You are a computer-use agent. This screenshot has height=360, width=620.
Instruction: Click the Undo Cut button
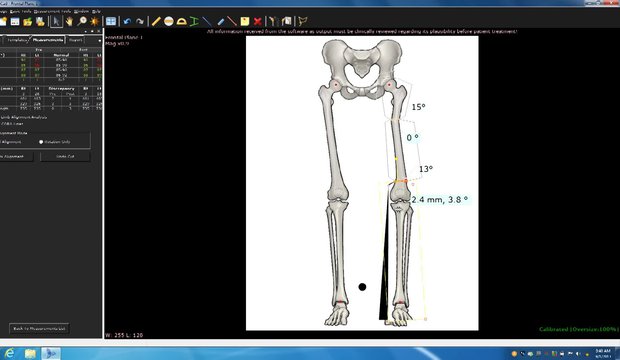(x=65, y=157)
